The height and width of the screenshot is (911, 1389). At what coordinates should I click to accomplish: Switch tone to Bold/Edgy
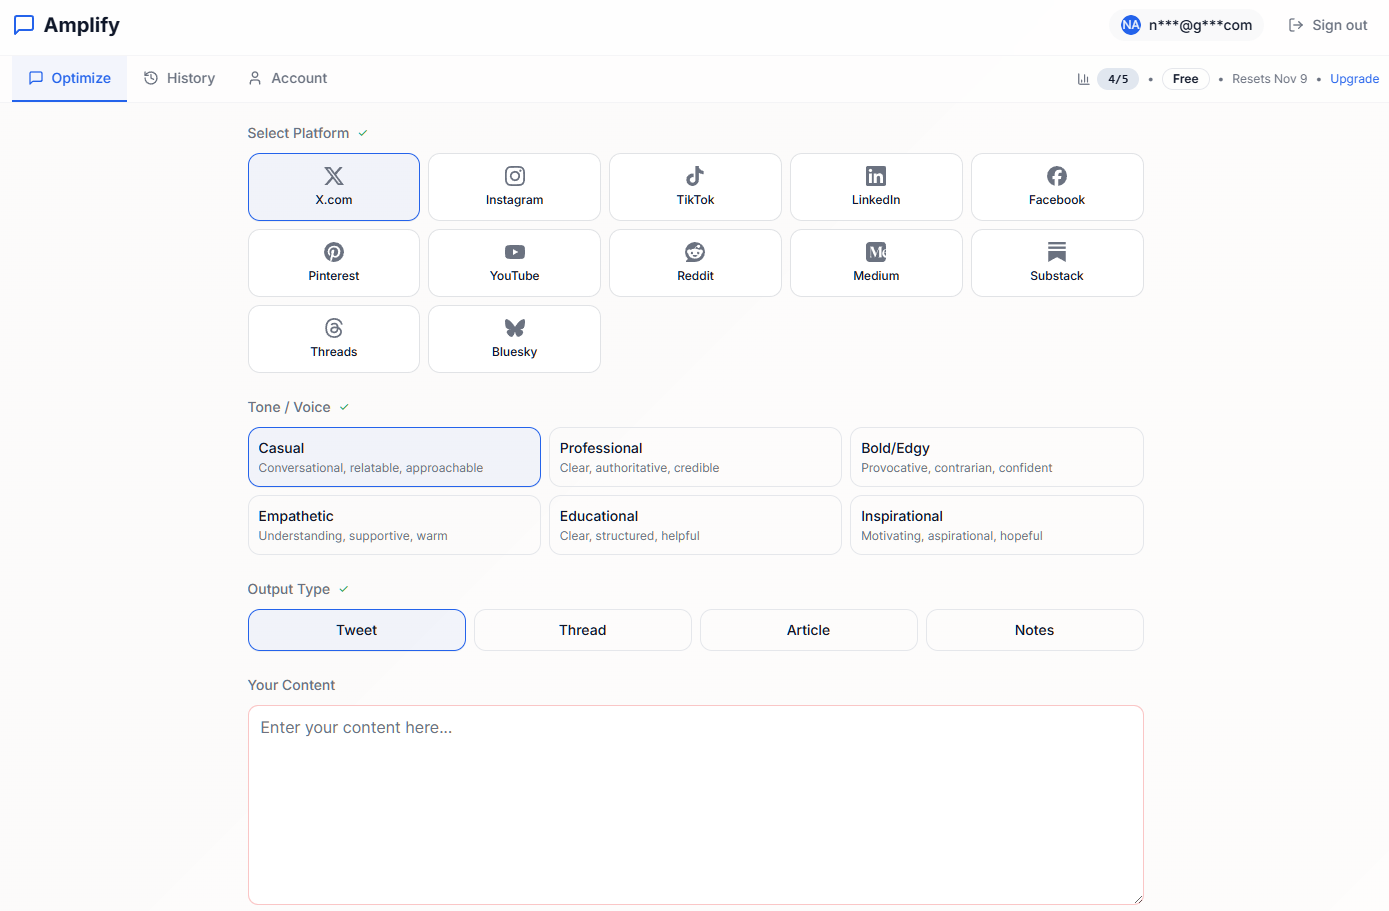pyautogui.click(x=995, y=457)
